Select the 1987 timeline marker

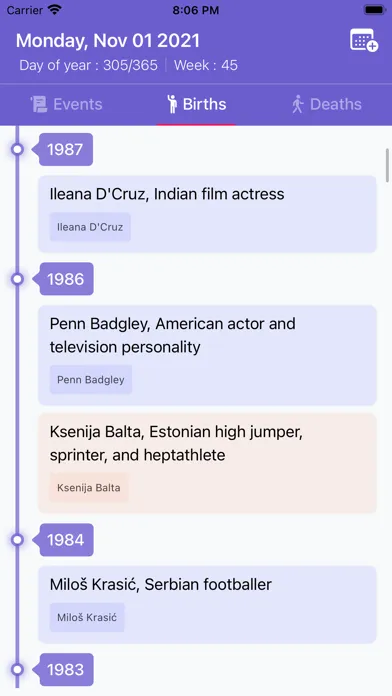[x=65, y=150]
